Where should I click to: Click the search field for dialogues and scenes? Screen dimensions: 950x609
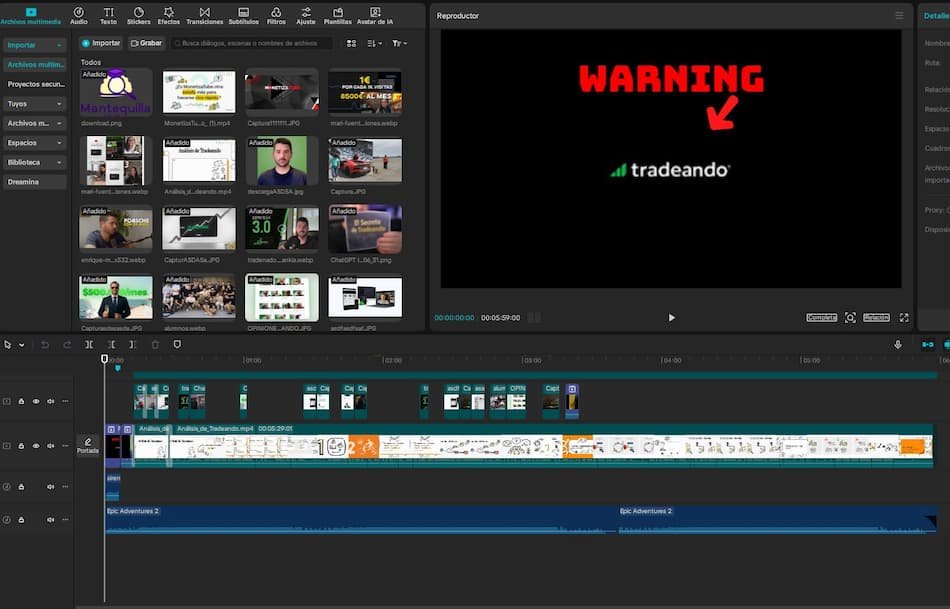point(250,43)
